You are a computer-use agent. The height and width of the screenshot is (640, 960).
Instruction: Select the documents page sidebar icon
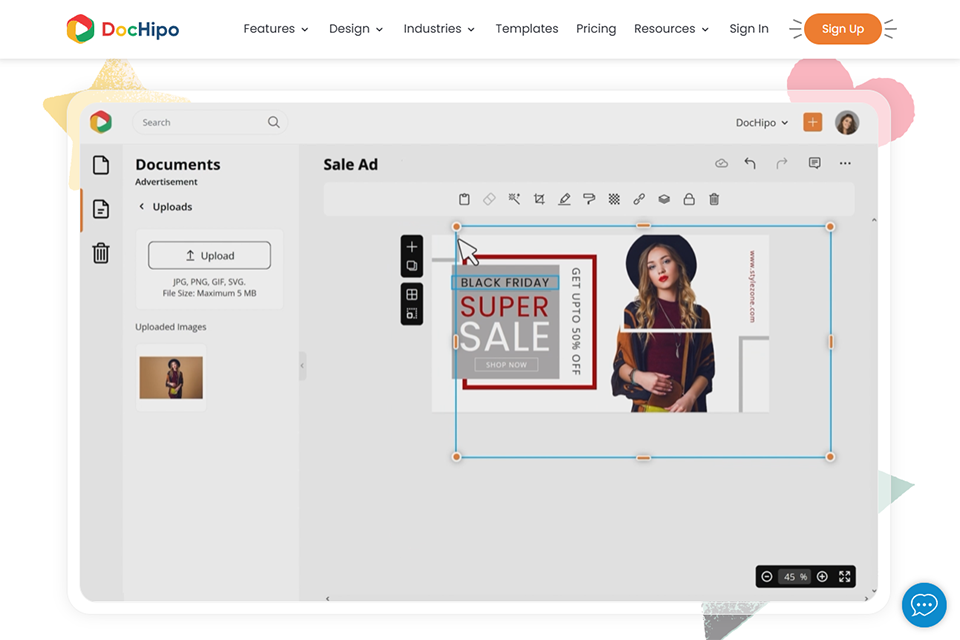[x=101, y=209]
